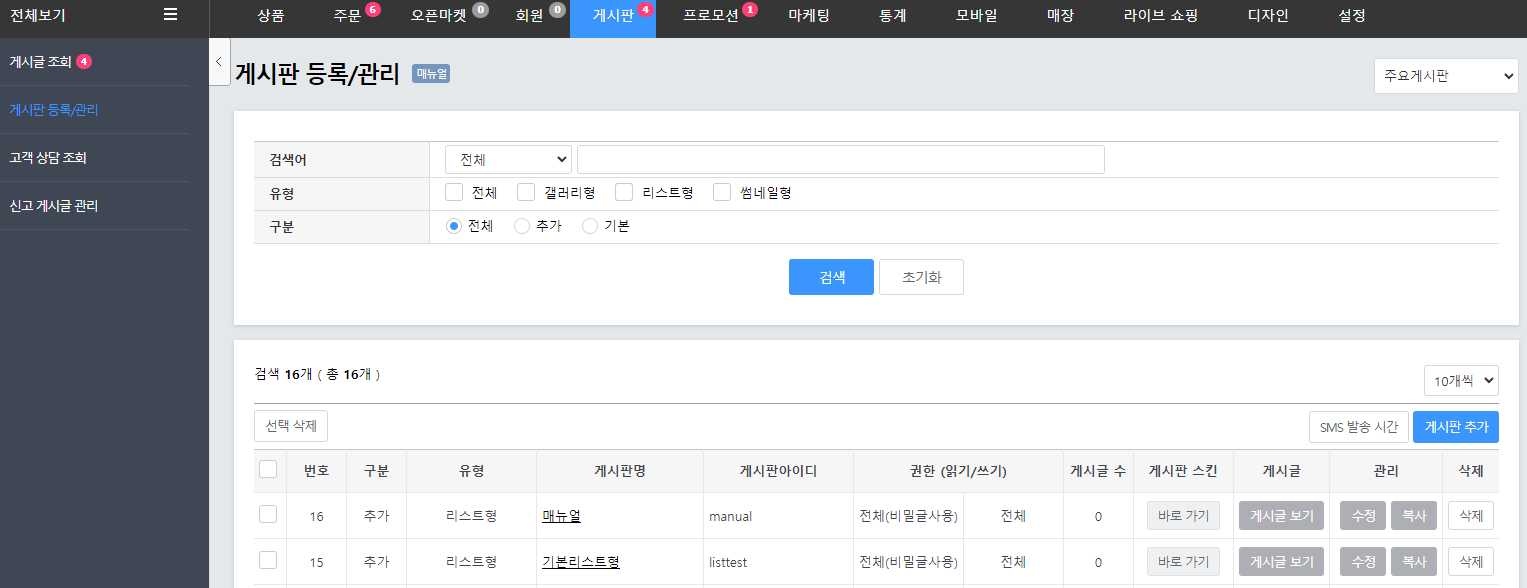Open the 주요게시판 dropdown
This screenshot has width=1527, height=588.
[1445, 76]
